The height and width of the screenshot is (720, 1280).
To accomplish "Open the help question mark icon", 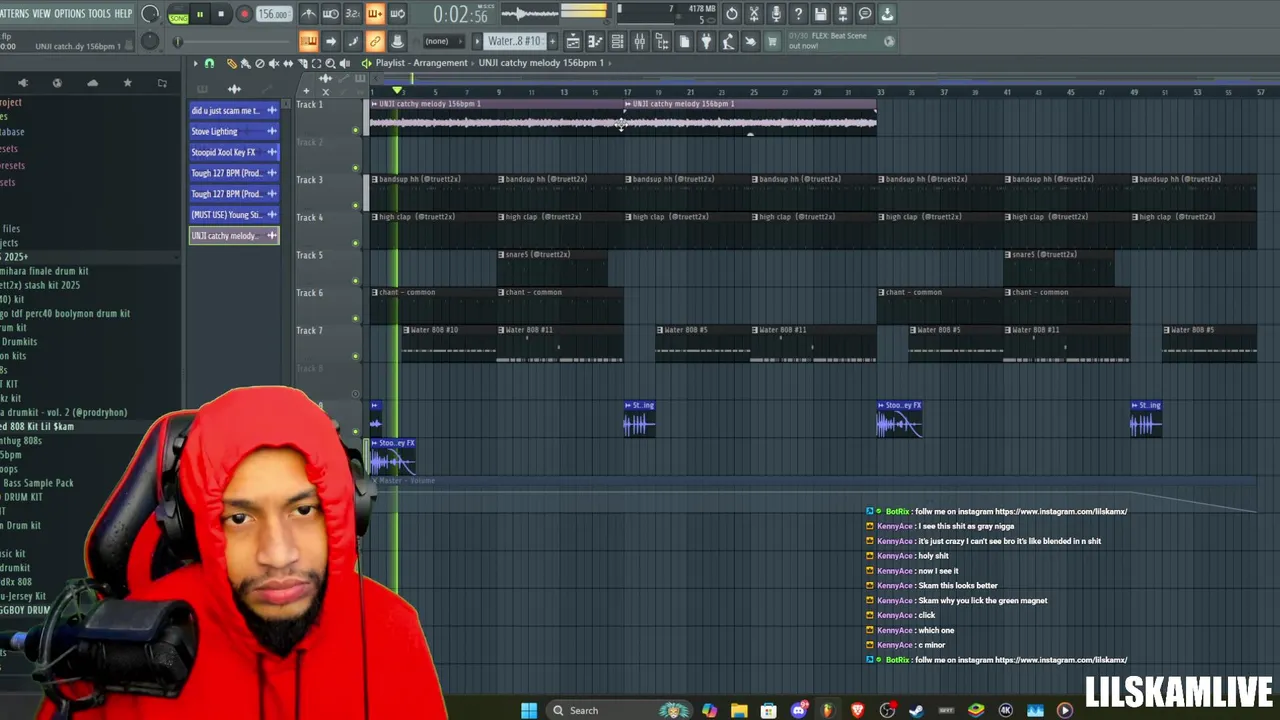I will (798, 14).
